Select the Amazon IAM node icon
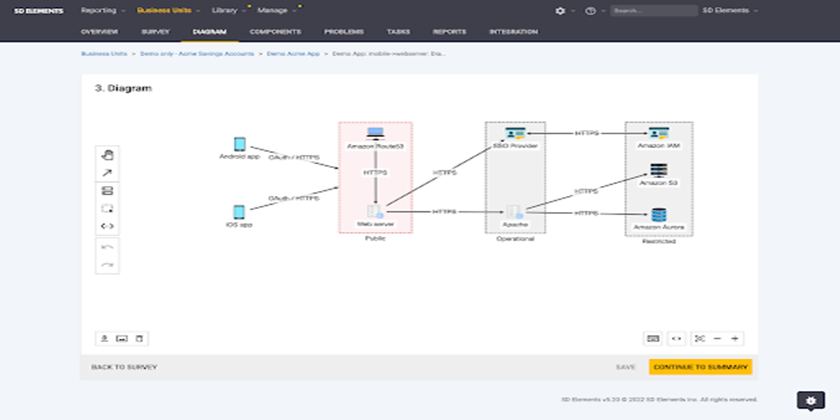 click(x=659, y=134)
